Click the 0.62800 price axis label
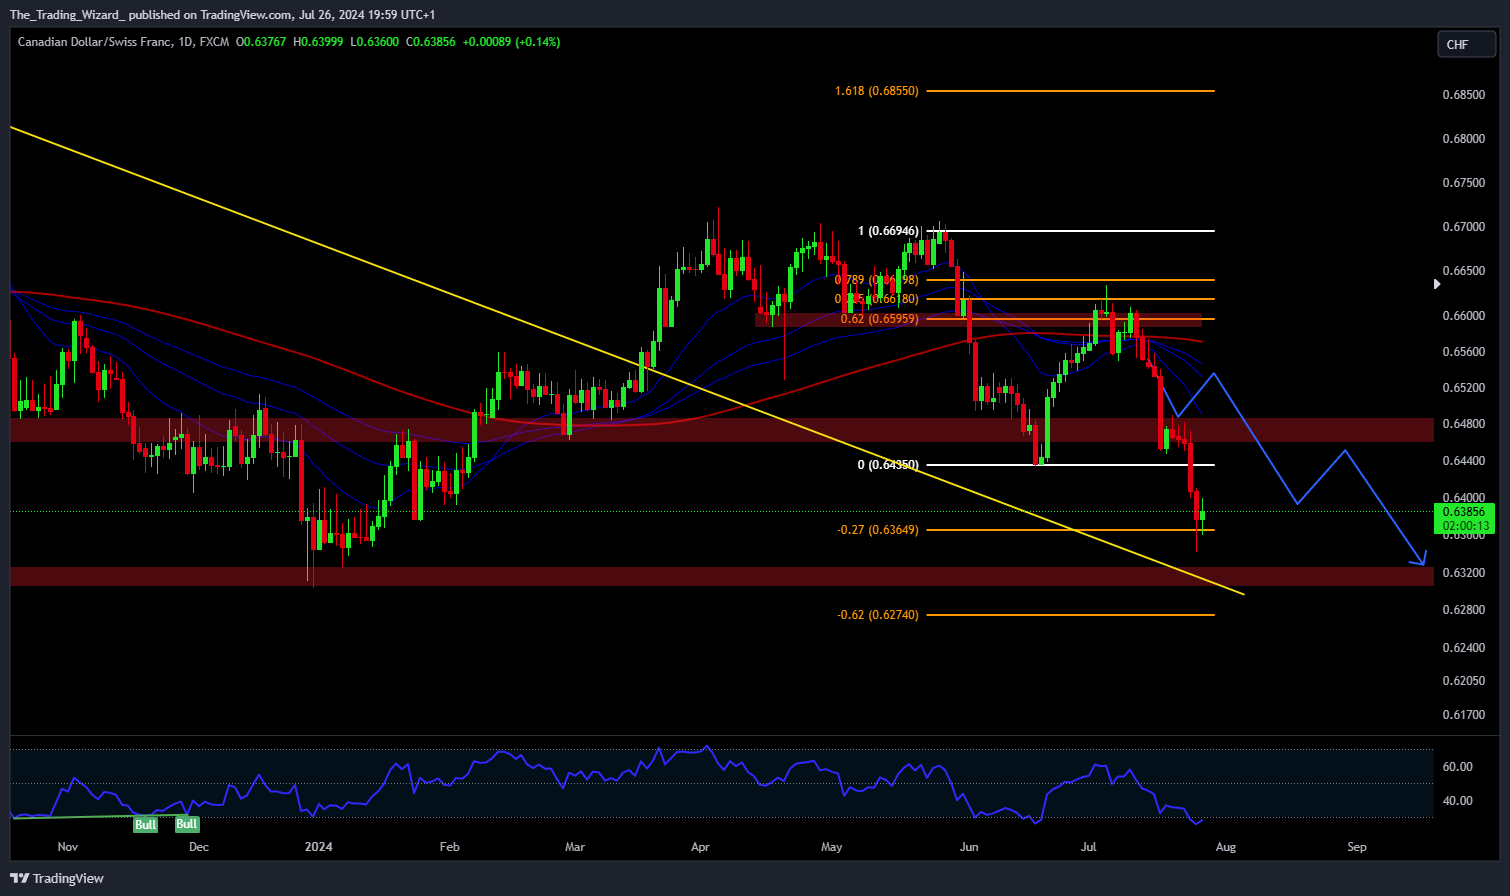Image resolution: width=1510 pixels, height=896 pixels. 1463,609
